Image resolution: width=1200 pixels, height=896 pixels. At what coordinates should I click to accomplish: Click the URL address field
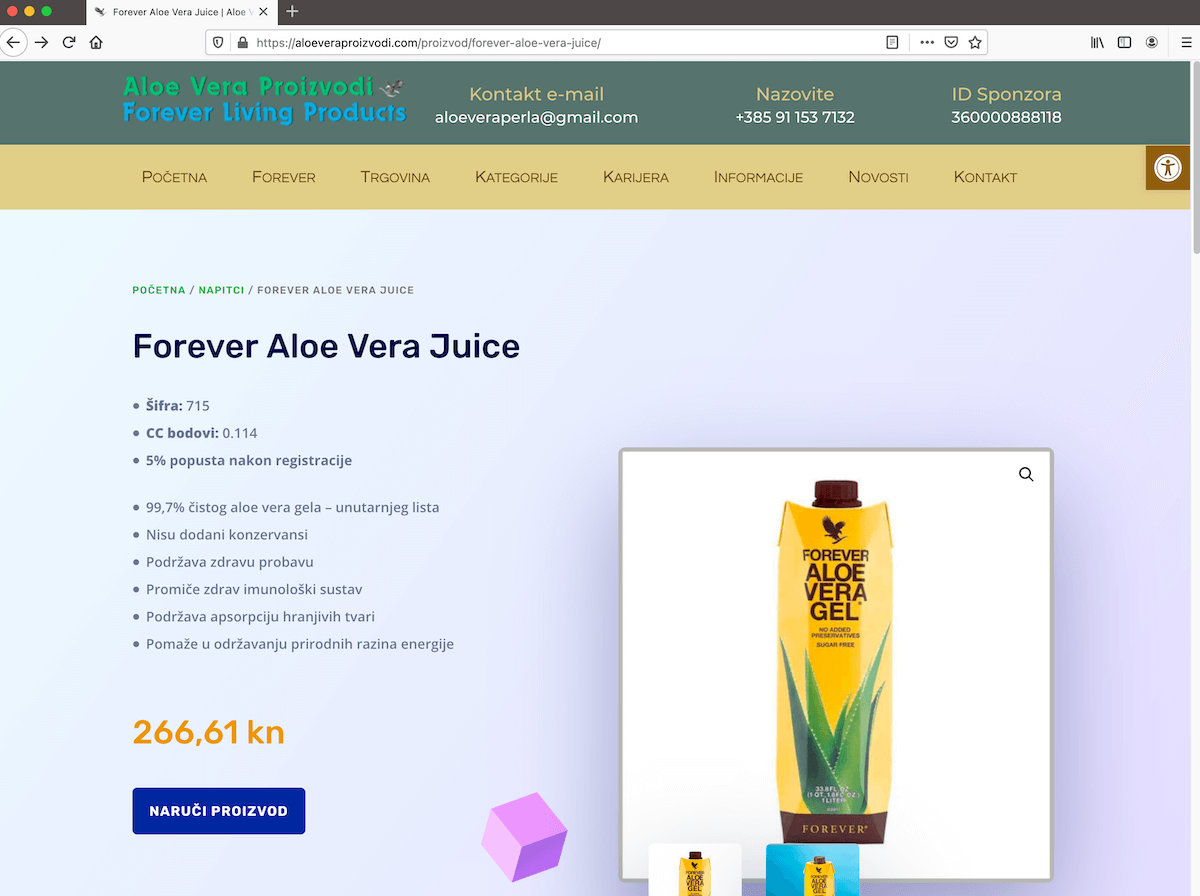click(560, 43)
